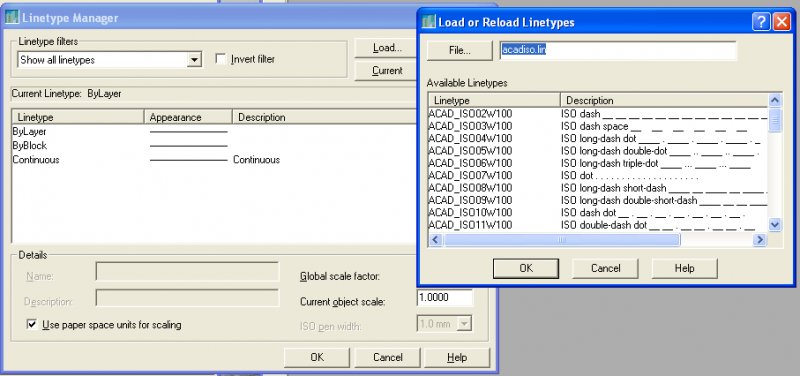This screenshot has height=376, width=800.
Task: Click the vertical scrollbar thumb in Available Linetypes
Action: point(774,120)
